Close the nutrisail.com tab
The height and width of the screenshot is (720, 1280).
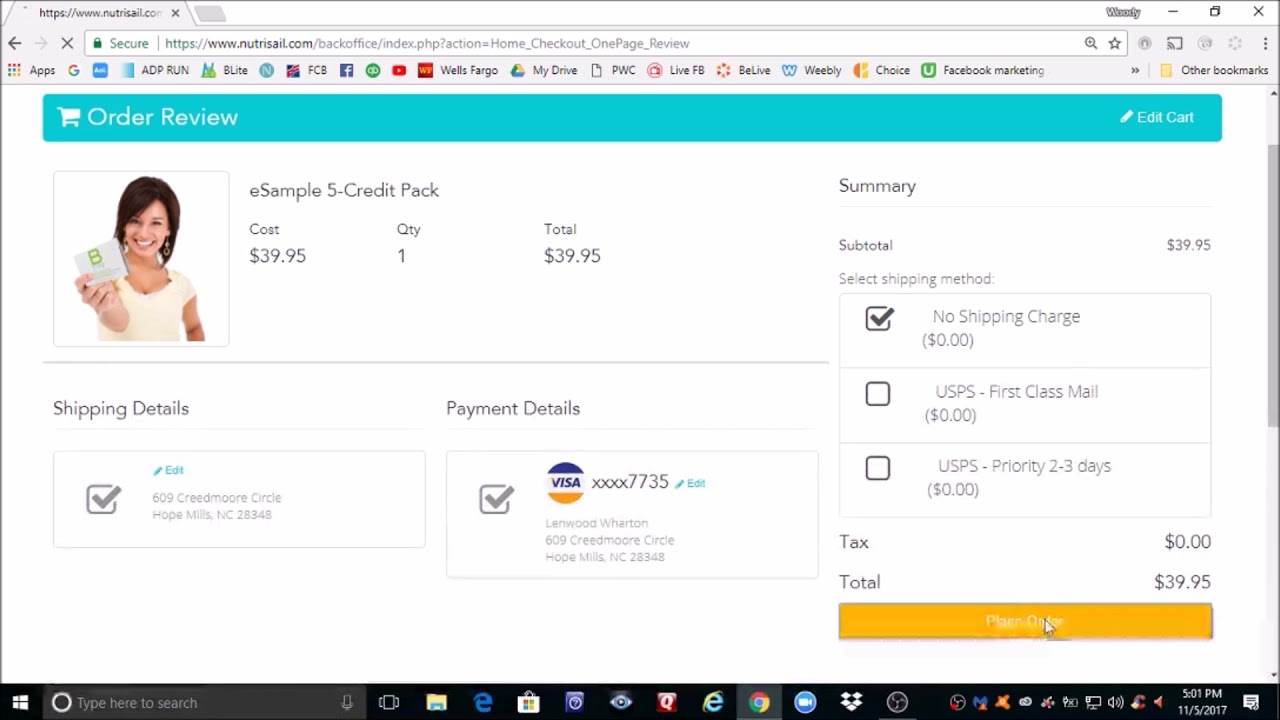pos(176,13)
